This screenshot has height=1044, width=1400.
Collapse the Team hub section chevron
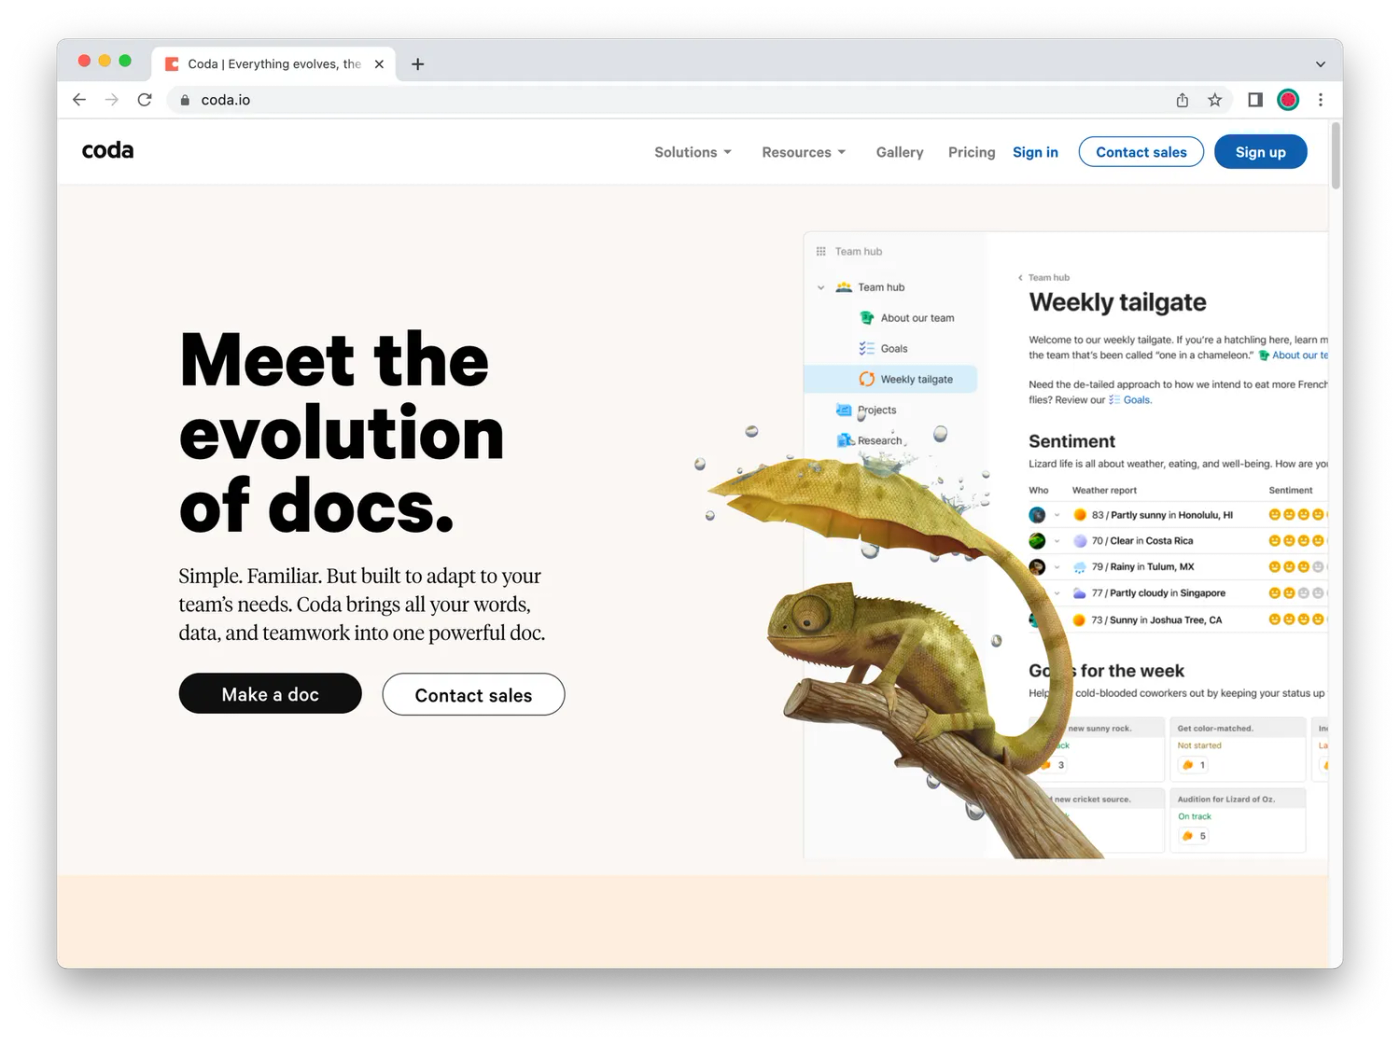point(820,287)
